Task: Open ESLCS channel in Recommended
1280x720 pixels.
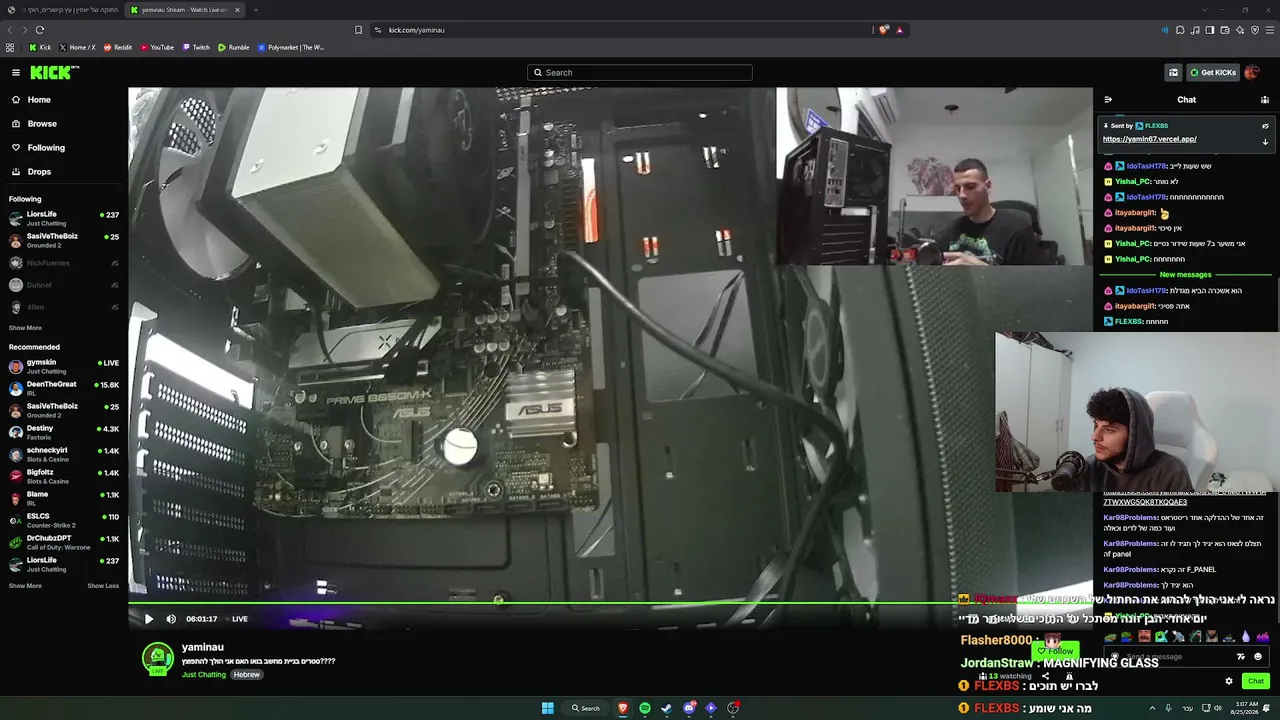Action: tap(64, 520)
